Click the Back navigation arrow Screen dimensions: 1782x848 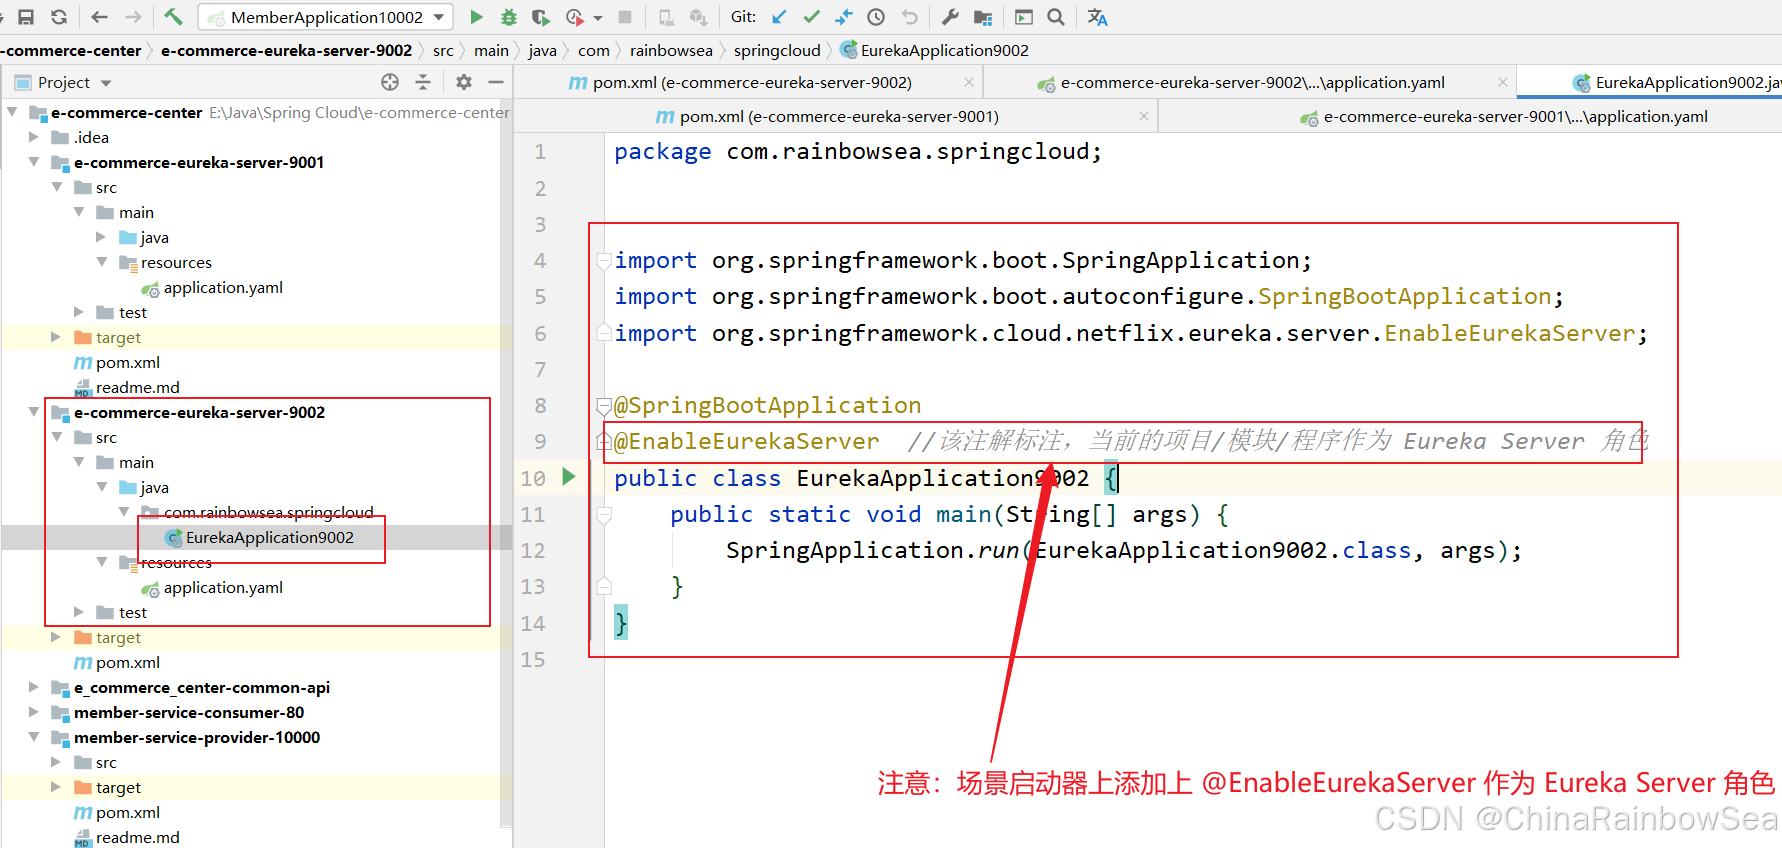point(99,17)
